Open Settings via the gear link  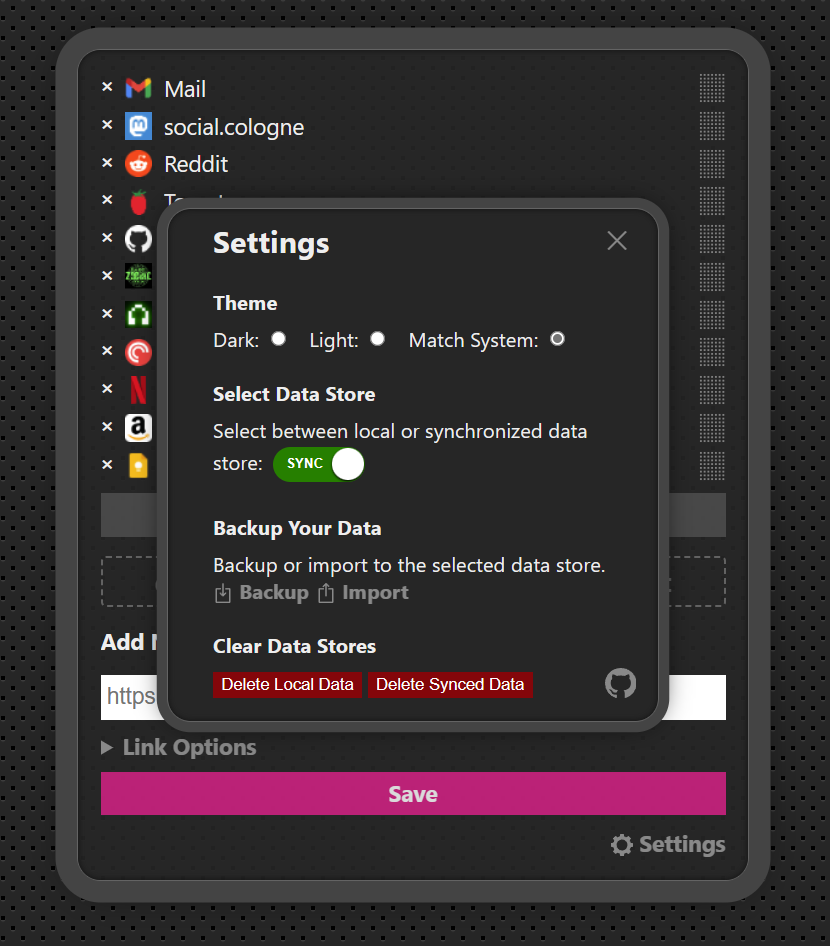coord(668,845)
